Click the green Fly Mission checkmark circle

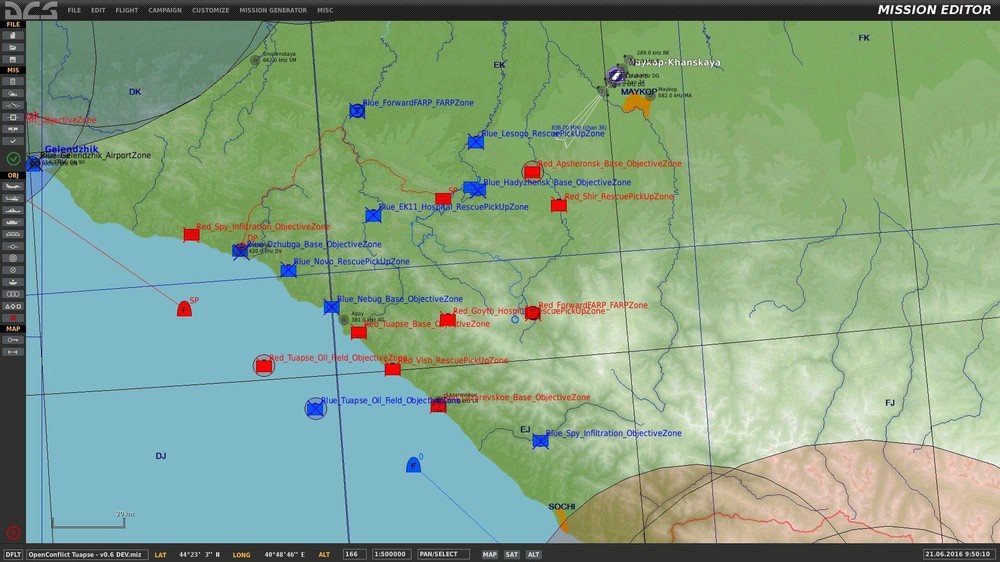point(13,158)
